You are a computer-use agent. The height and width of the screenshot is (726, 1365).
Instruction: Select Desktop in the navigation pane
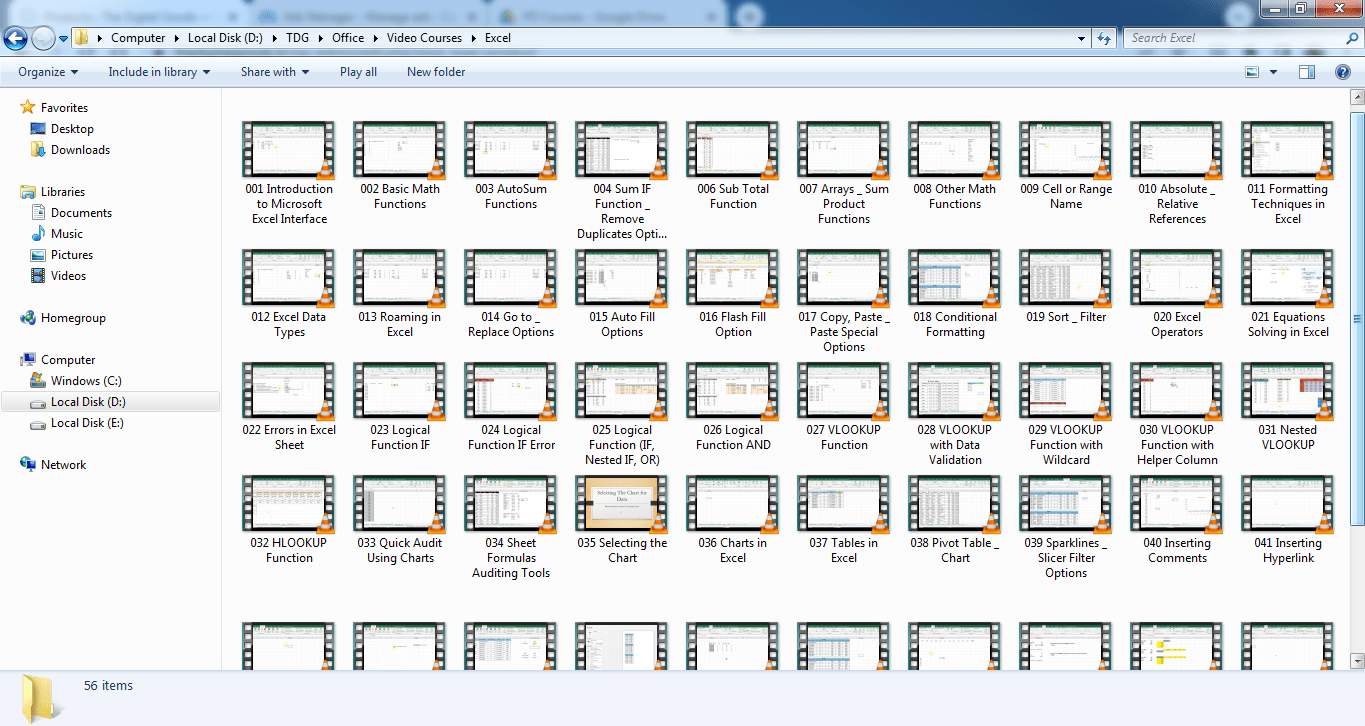coord(72,129)
